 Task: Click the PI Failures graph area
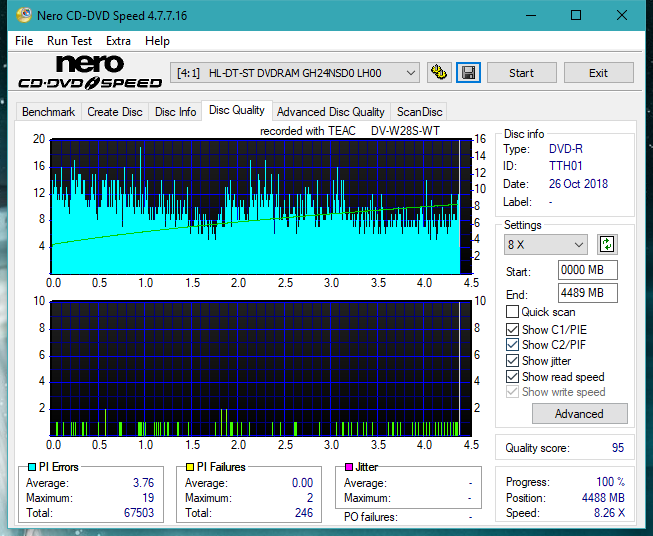261,368
